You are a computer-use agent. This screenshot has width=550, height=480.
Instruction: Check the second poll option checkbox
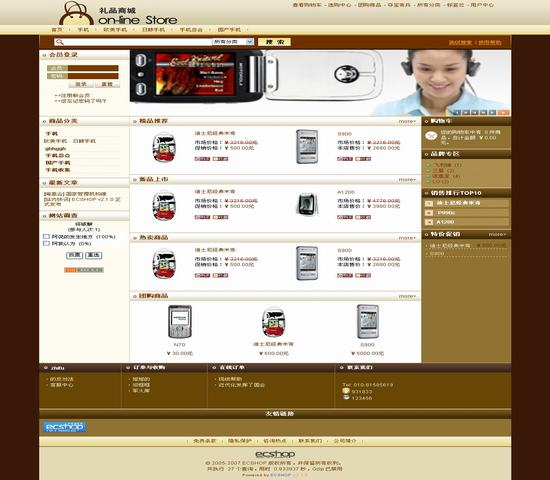(x=46, y=243)
